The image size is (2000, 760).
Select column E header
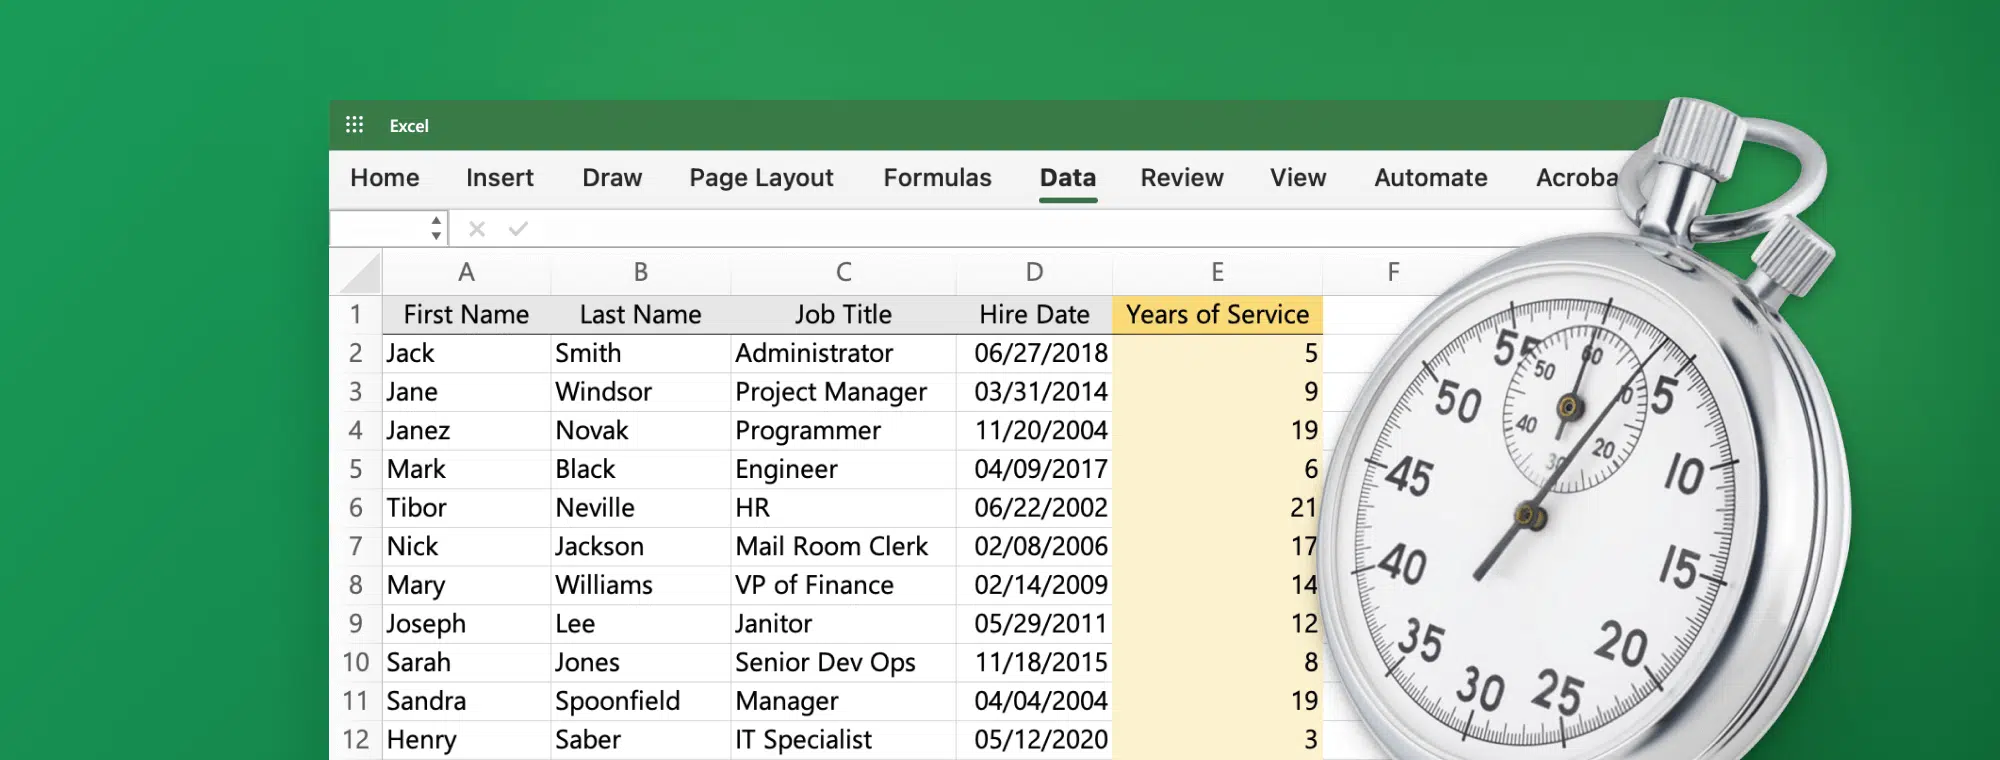(1217, 272)
